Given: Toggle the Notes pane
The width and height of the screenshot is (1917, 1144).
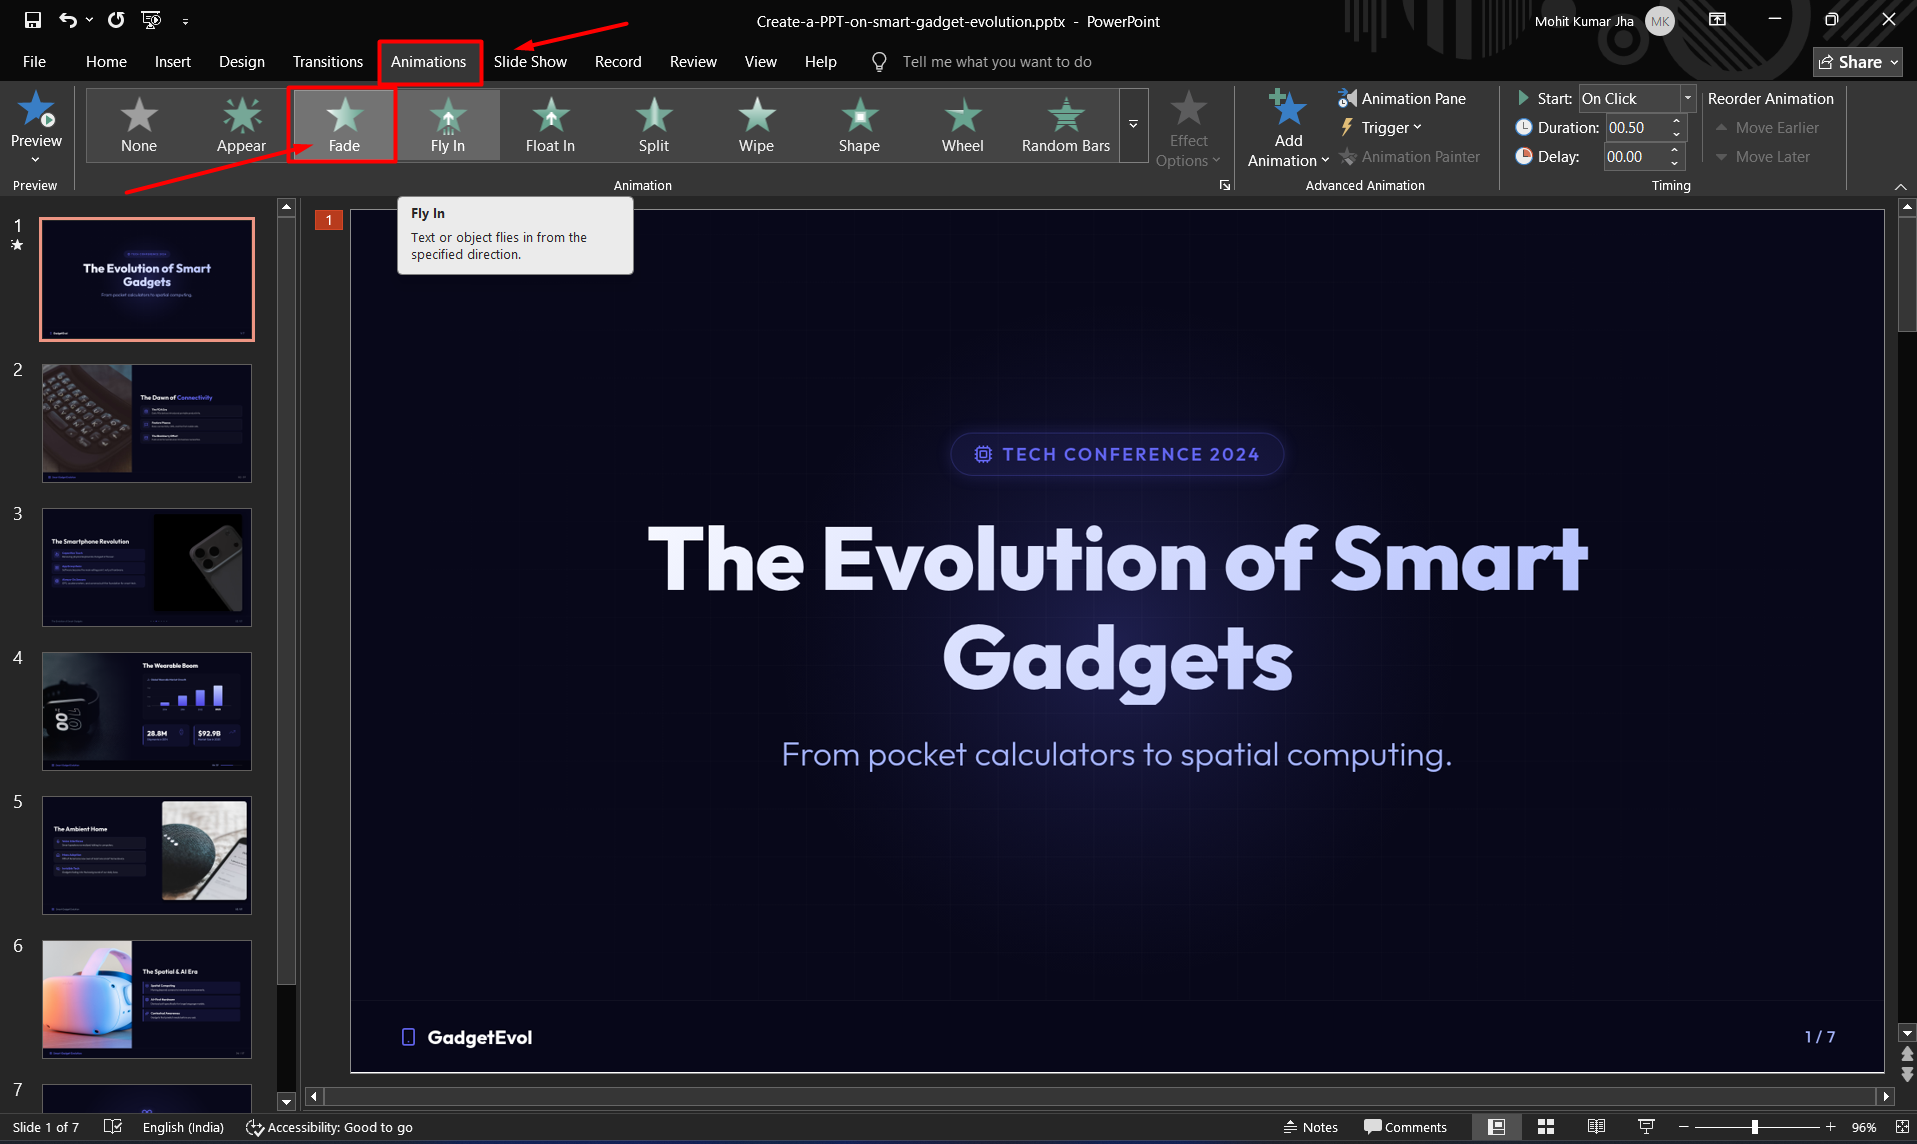Looking at the screenshot, I should [1310, 1127].
